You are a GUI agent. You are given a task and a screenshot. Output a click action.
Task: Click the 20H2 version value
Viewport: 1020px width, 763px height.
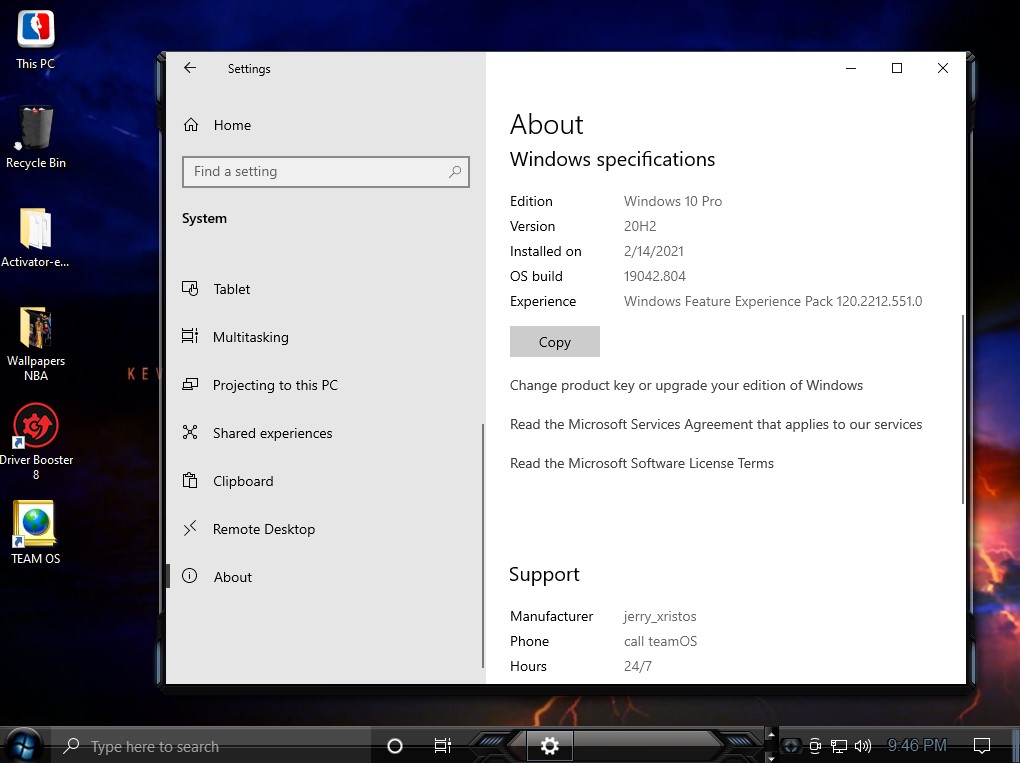(x=640, y=226)
